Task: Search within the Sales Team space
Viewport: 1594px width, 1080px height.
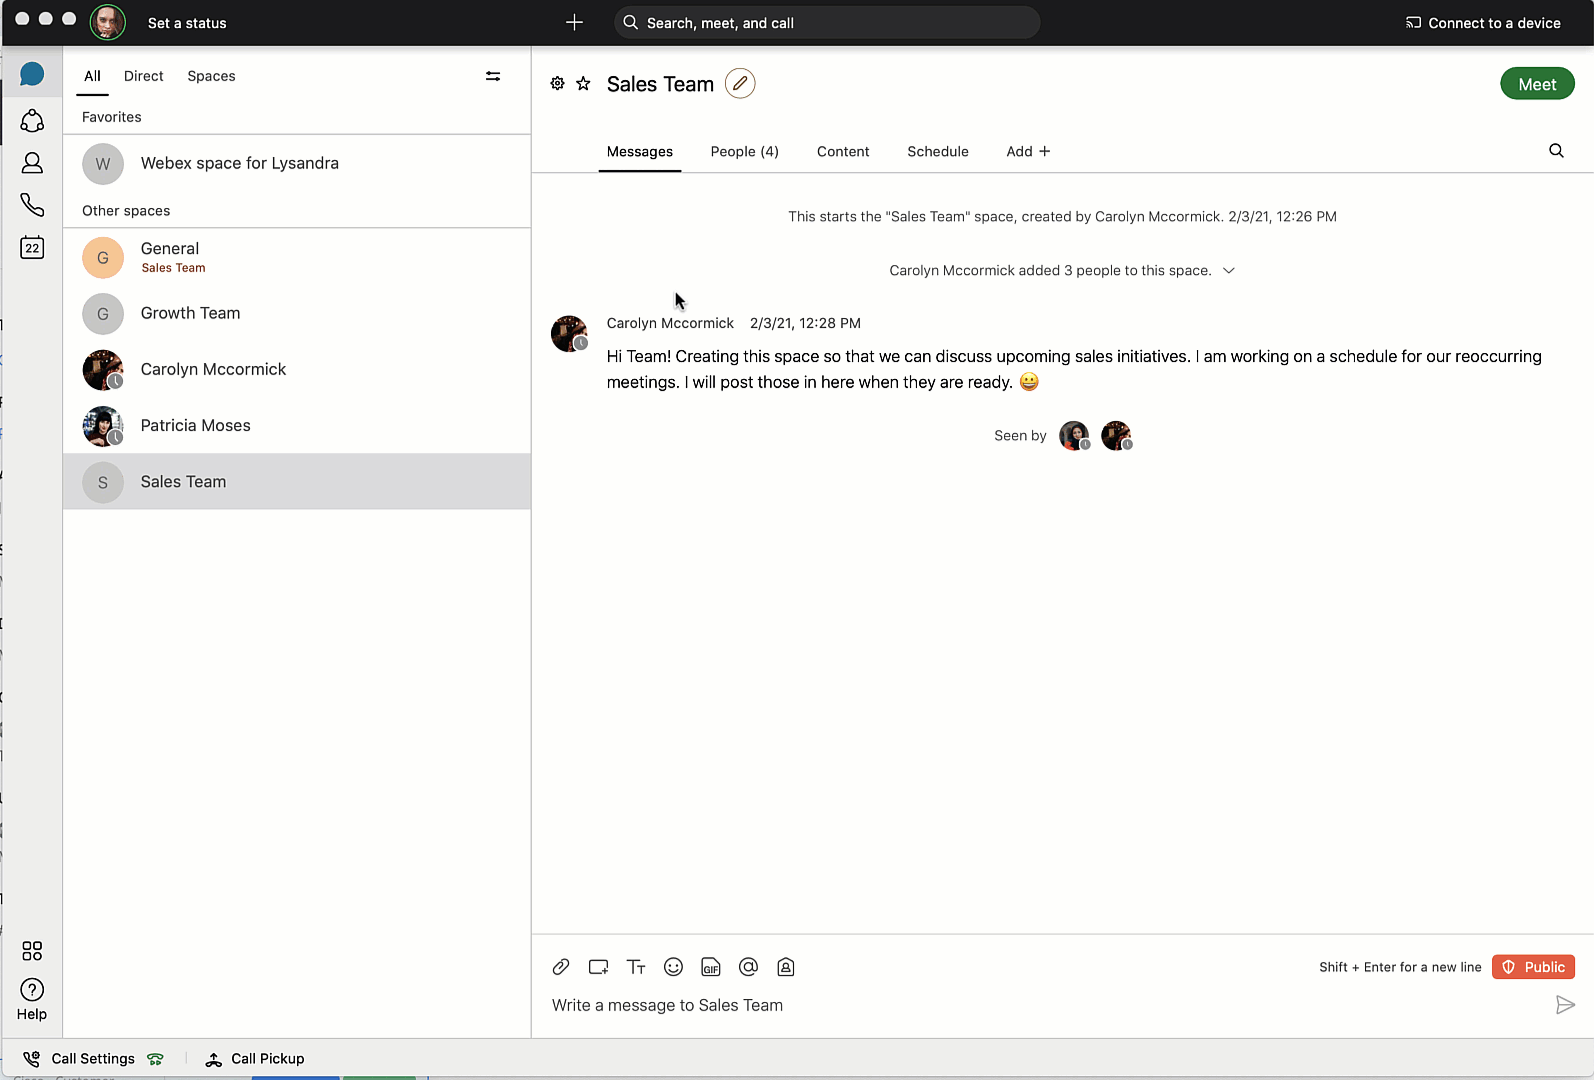Action: pyautogui.click(x=1556, y=151)
